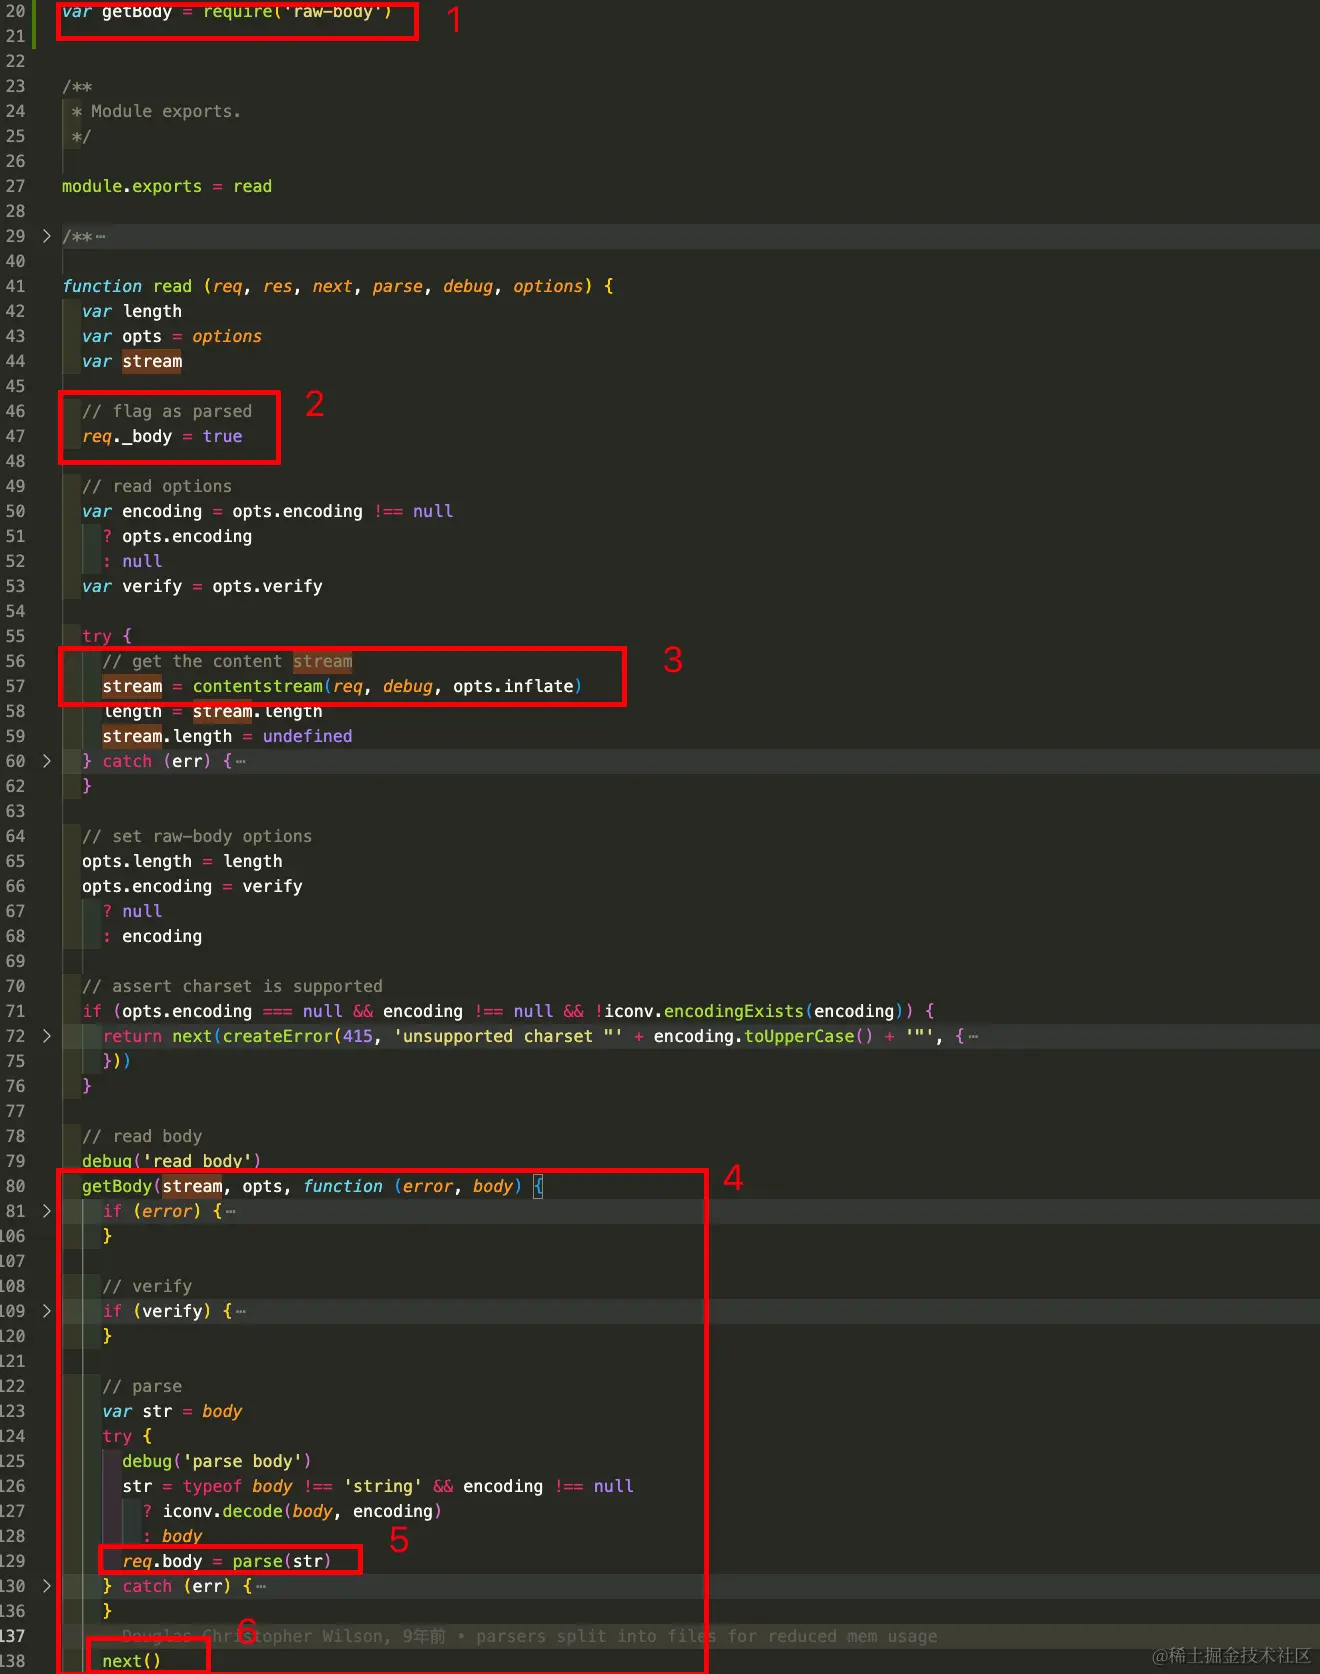Screen dimensions: 1320x1674
Task: Click the 'var stream' declaration on line 44
Action: coord(132,361)
